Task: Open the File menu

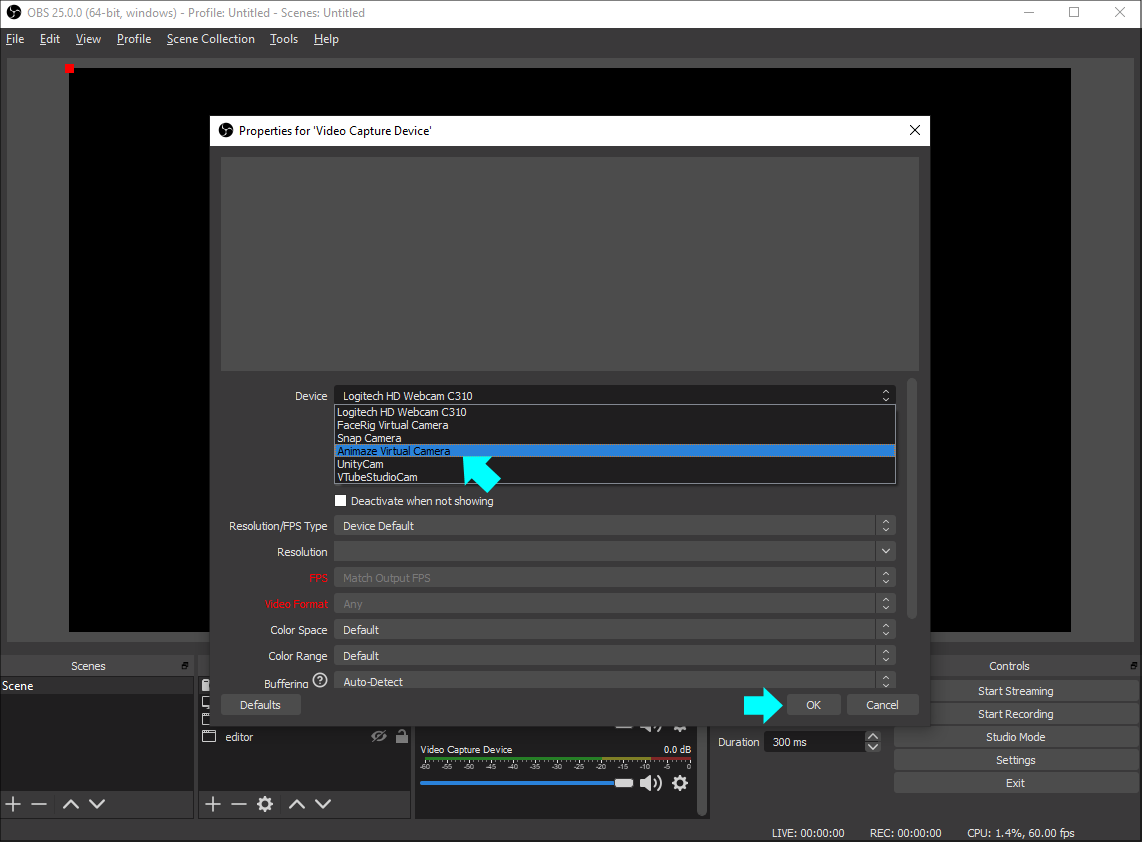Action: click(15, 39)
